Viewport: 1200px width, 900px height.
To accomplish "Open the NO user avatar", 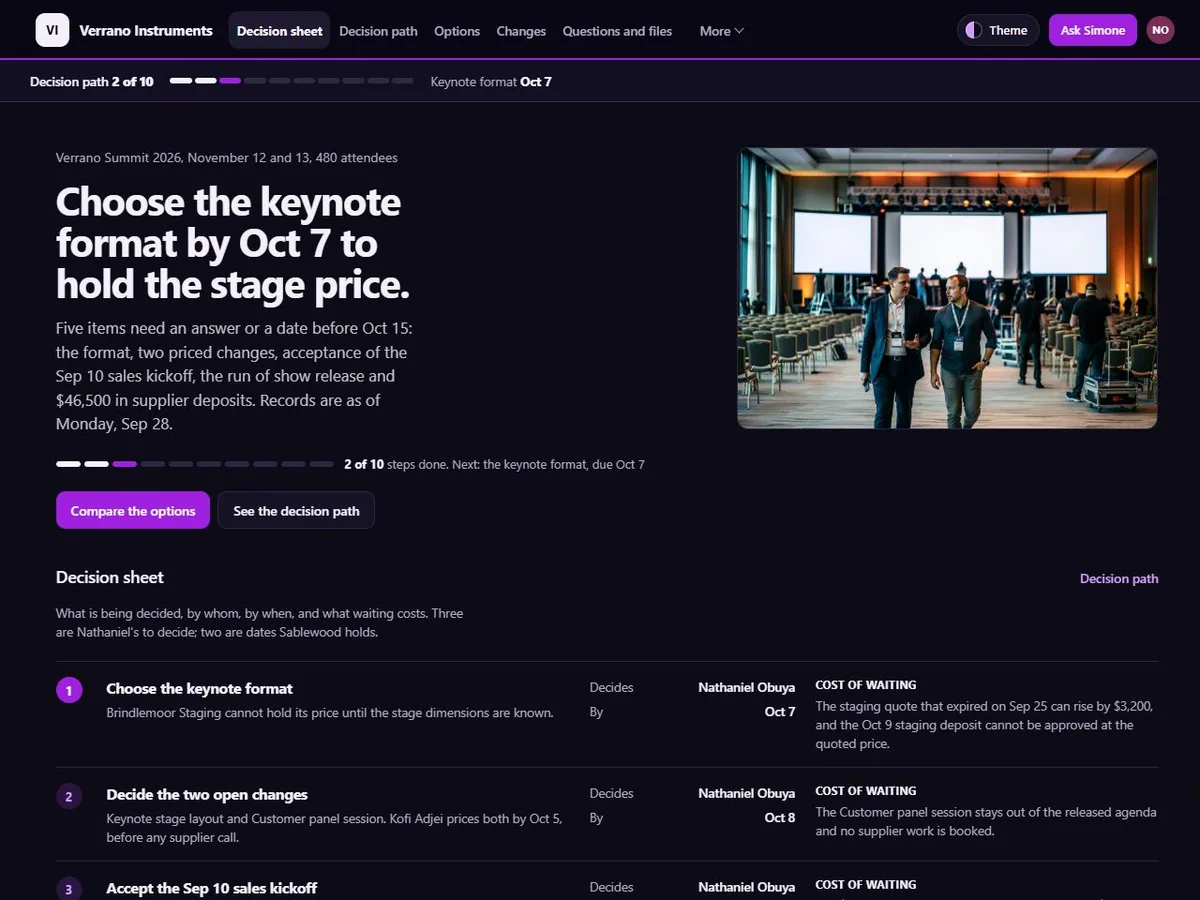I will coord(1160,30).
